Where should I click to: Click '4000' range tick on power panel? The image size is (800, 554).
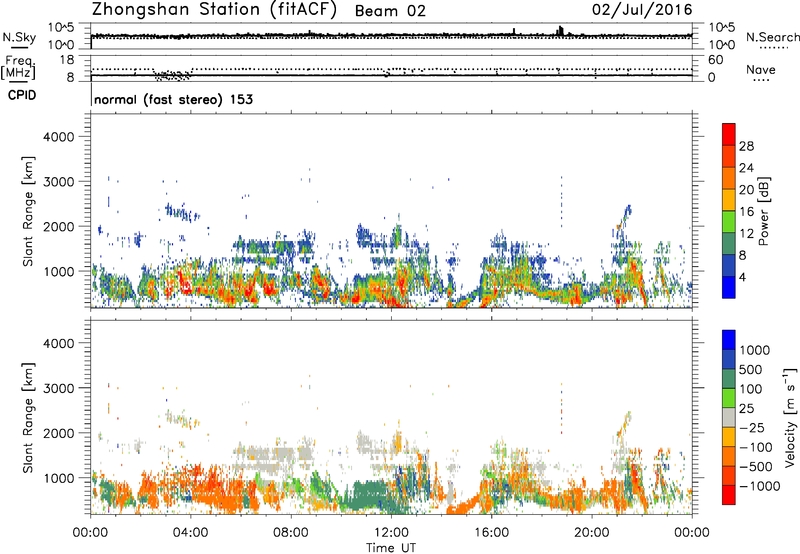pyautogui.click(x=58, y=137)
